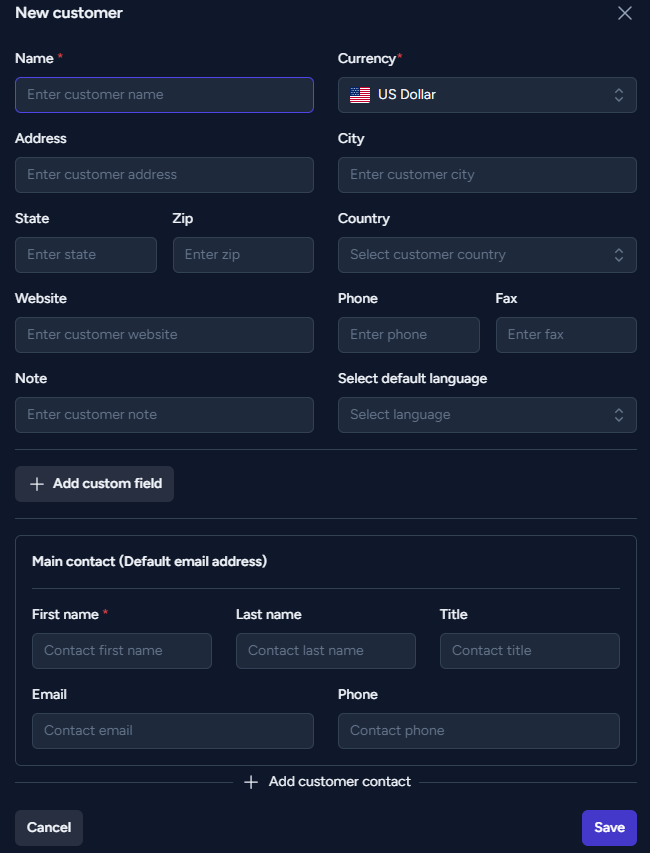Image resolution: width=650 pixels, height=853 pixels.
Task: Focus the customer name field
Action: click(164, 95)
